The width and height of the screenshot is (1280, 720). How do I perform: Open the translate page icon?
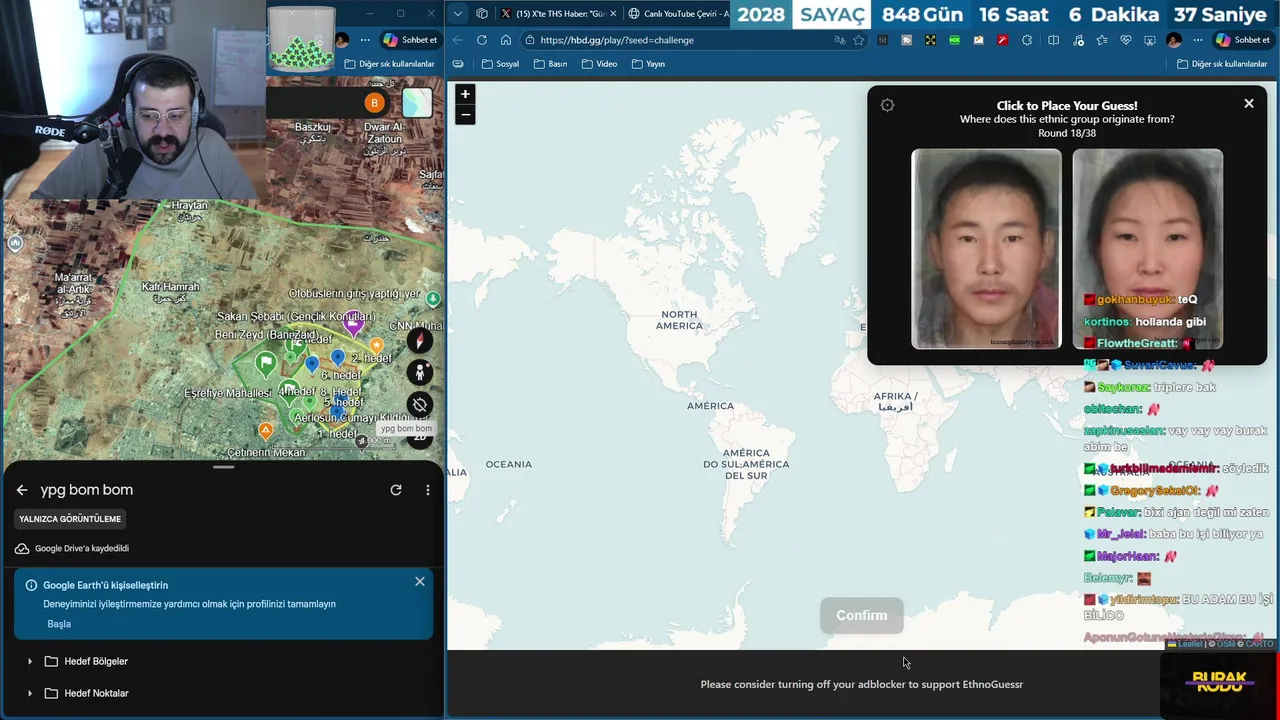(x=839, y=40)
